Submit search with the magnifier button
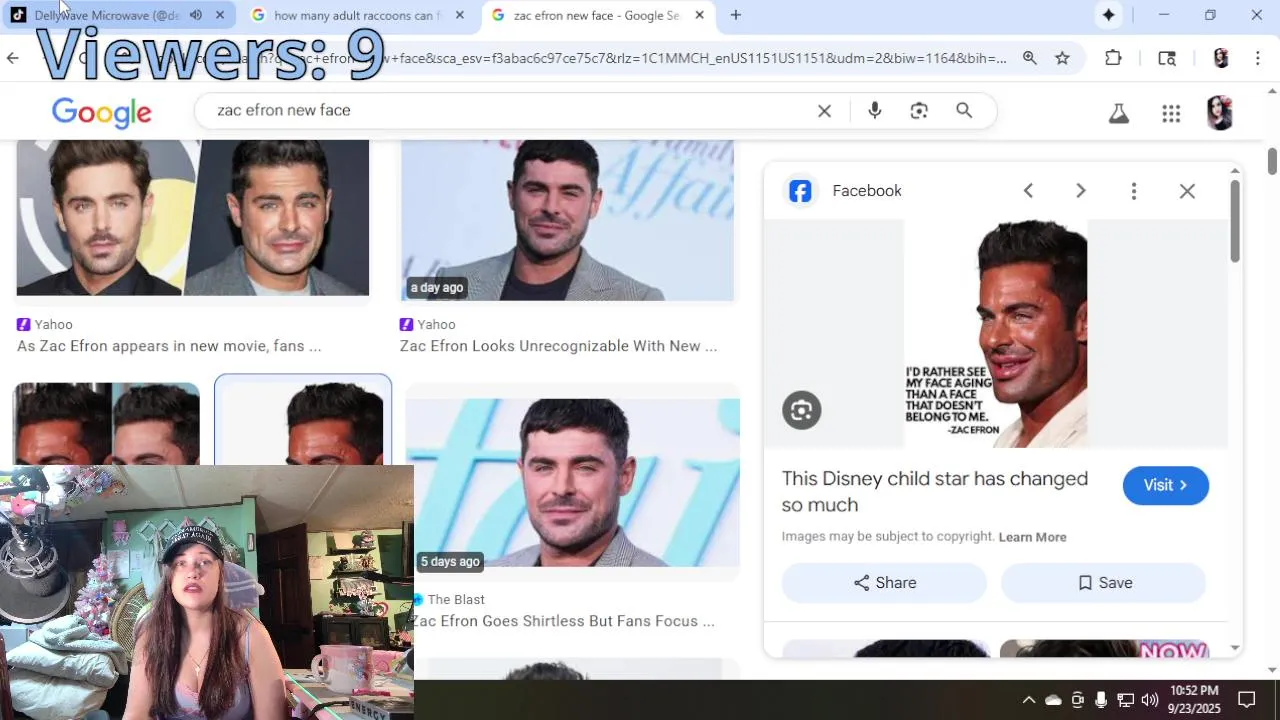 [964, 111]
